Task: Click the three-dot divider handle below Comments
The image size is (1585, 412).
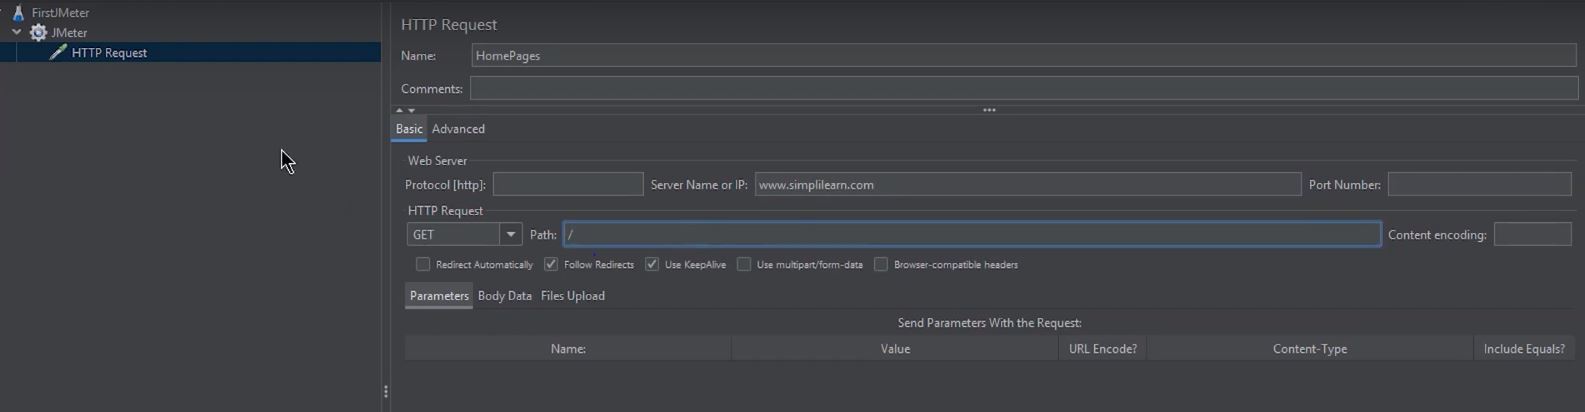Action: [x=989, y=110]
